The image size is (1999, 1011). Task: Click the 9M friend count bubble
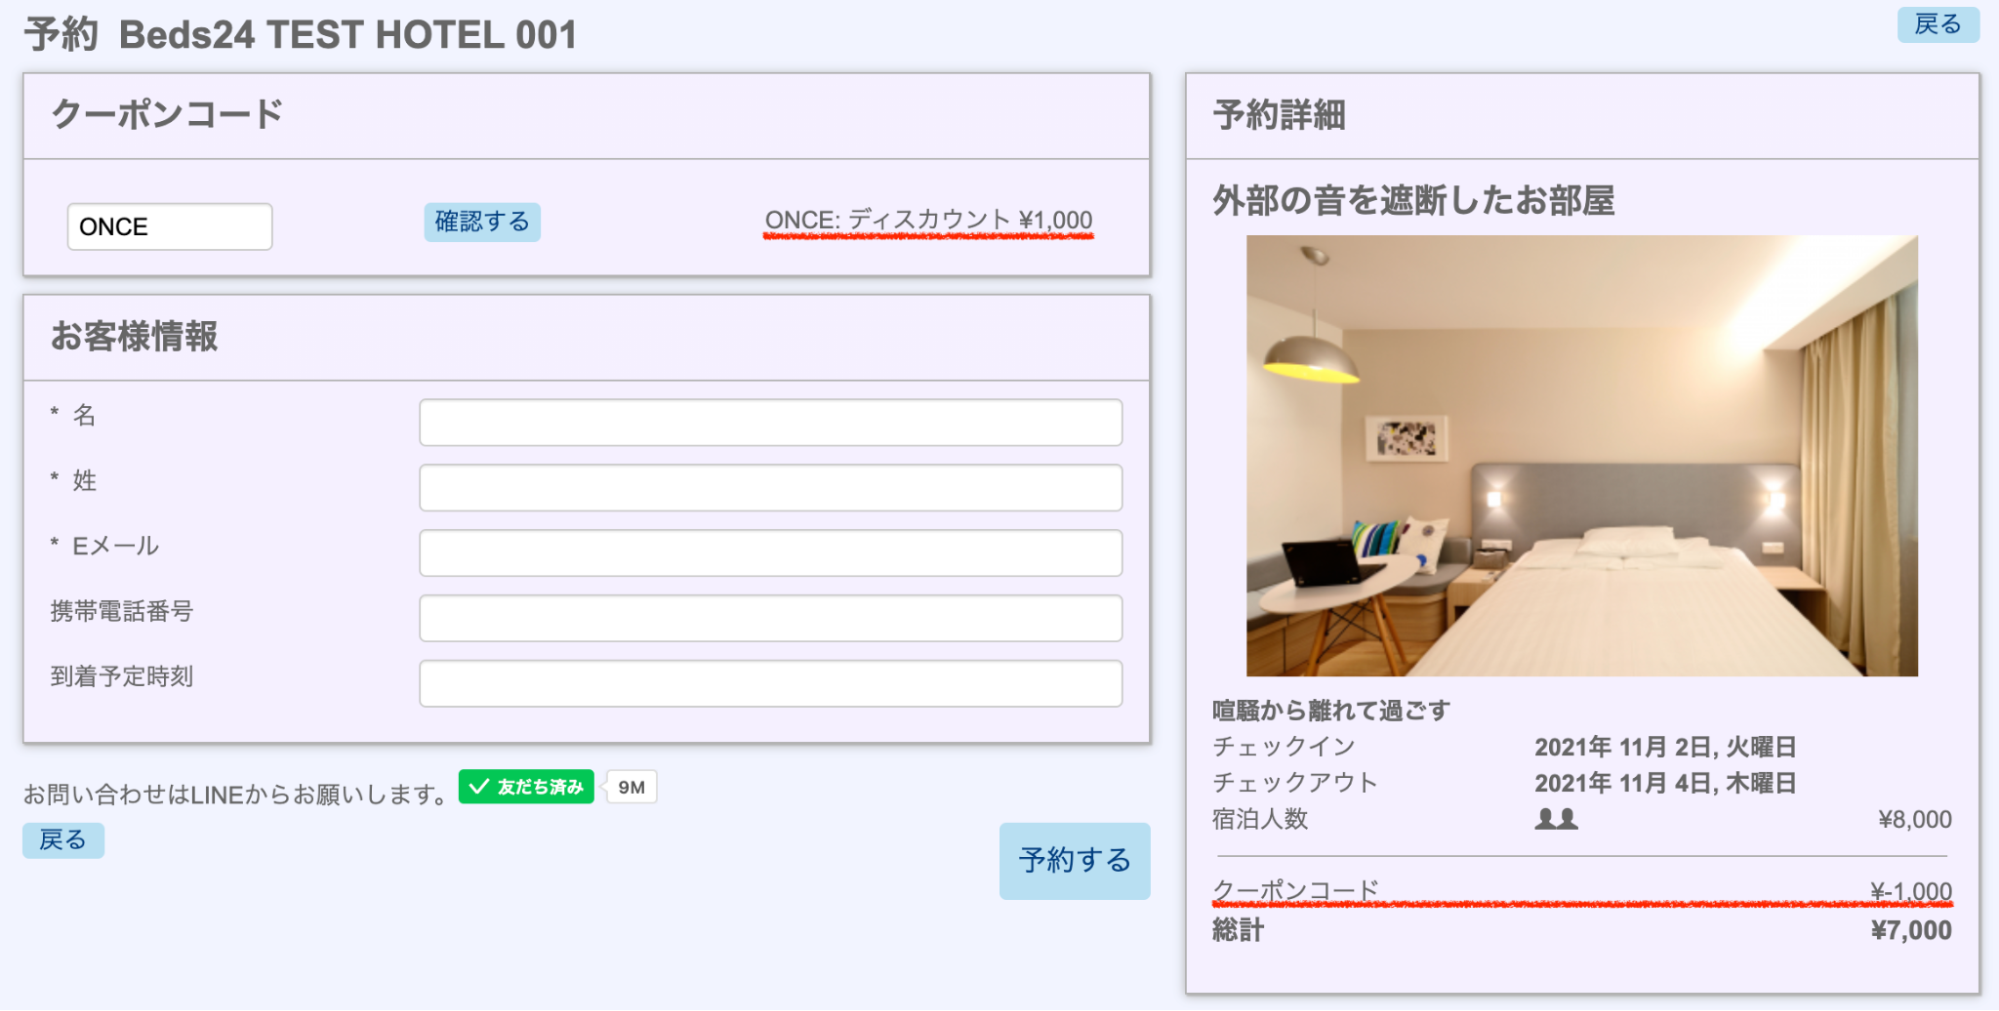[632, 787]
